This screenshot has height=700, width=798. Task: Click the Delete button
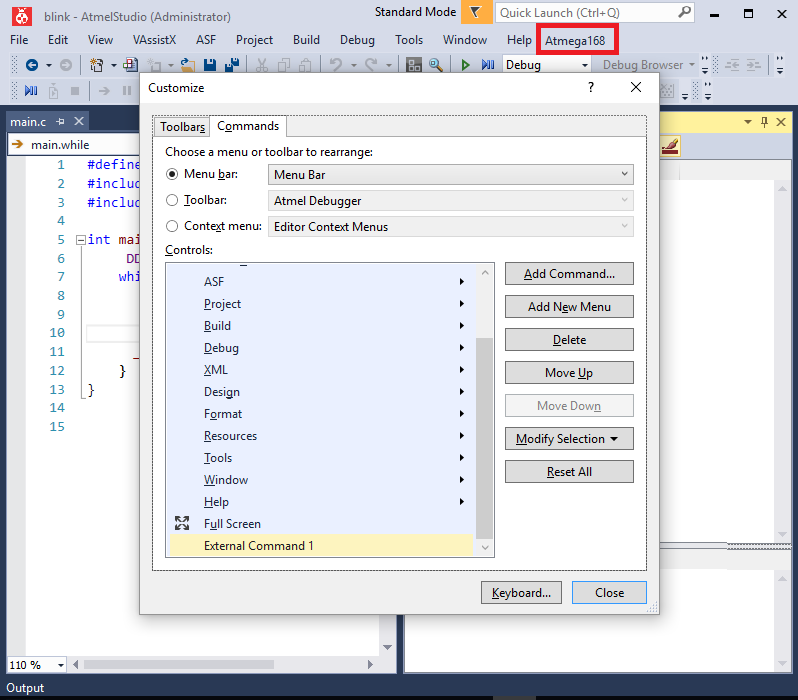[x=569, y=340]
